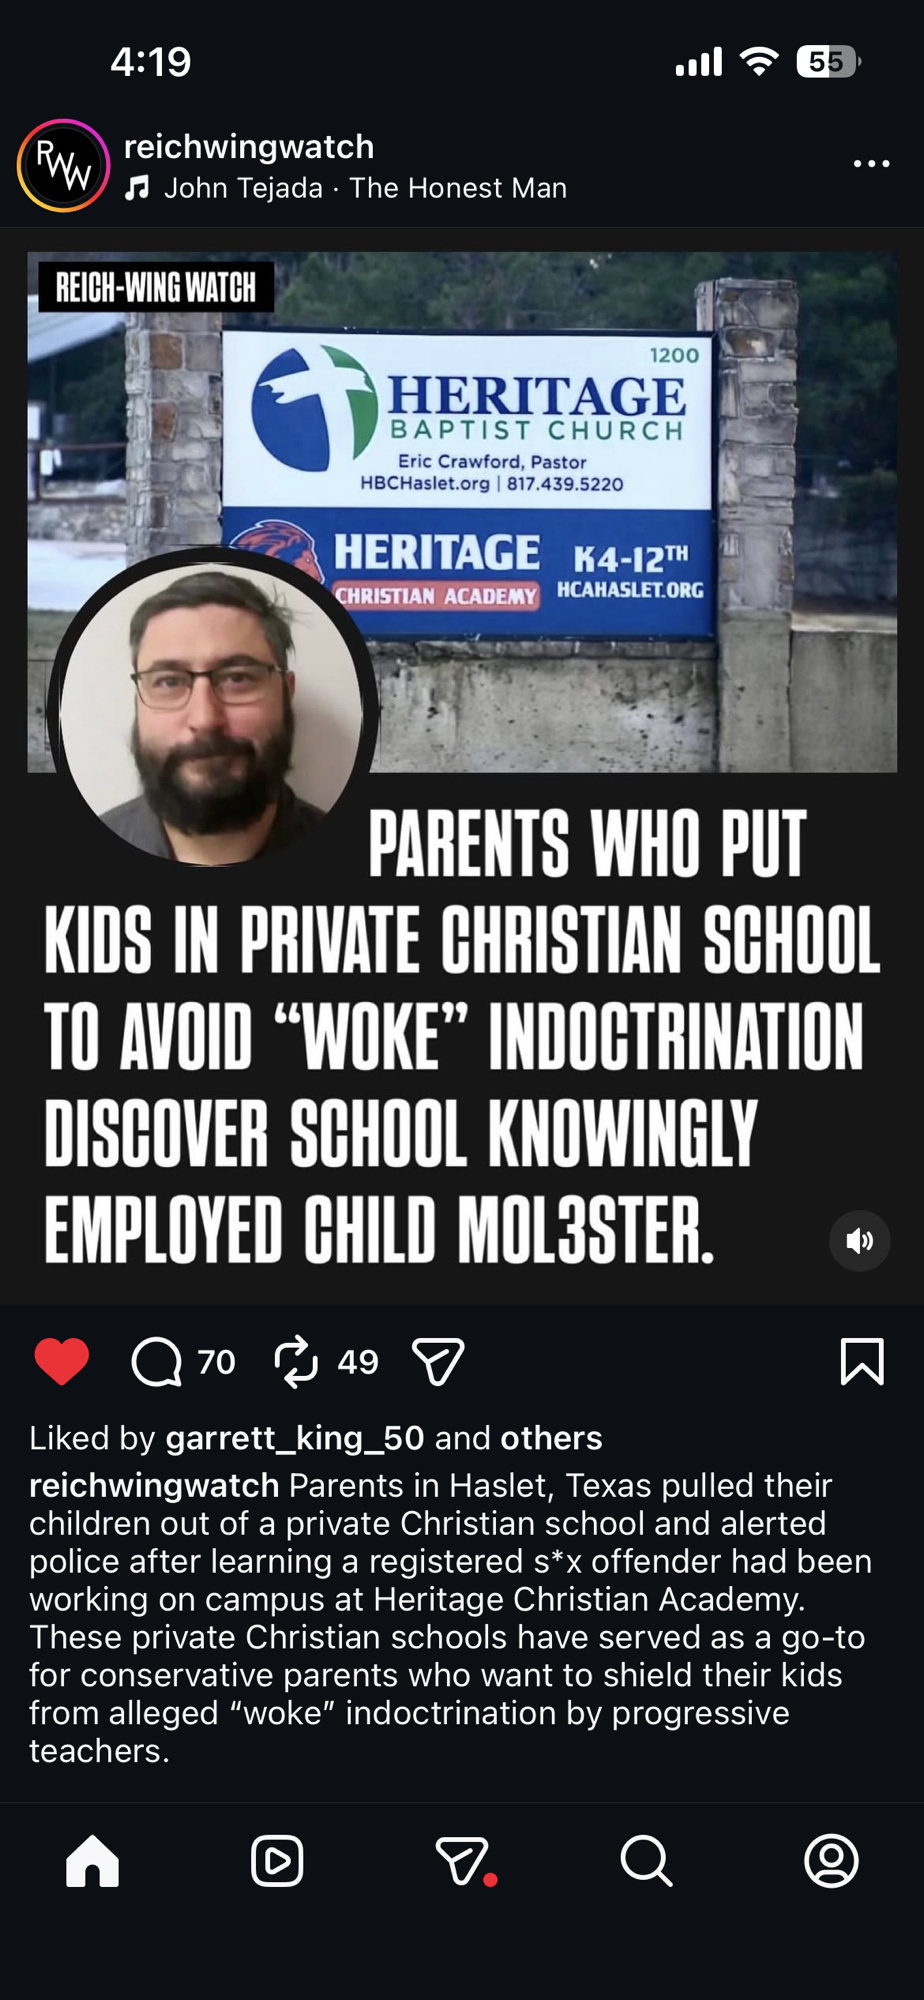Go to the Home tab
The height and width of the screenshot is (2000, 924).
click(92, 1861)
